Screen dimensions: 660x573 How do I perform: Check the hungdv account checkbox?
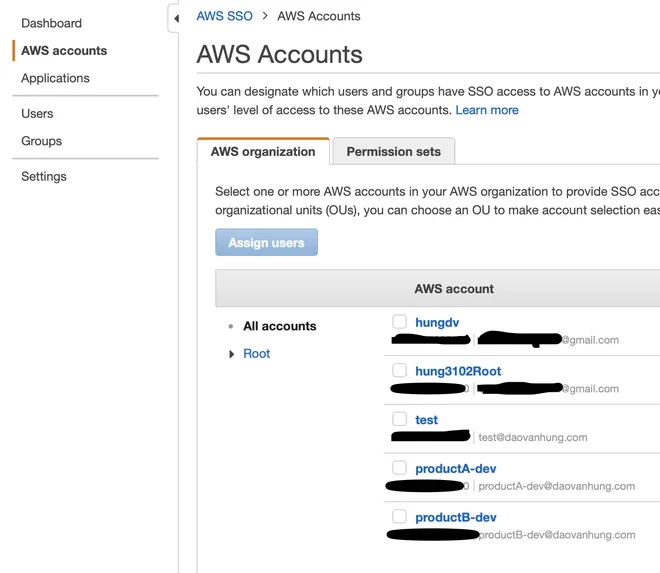click(x=399, y=322)
